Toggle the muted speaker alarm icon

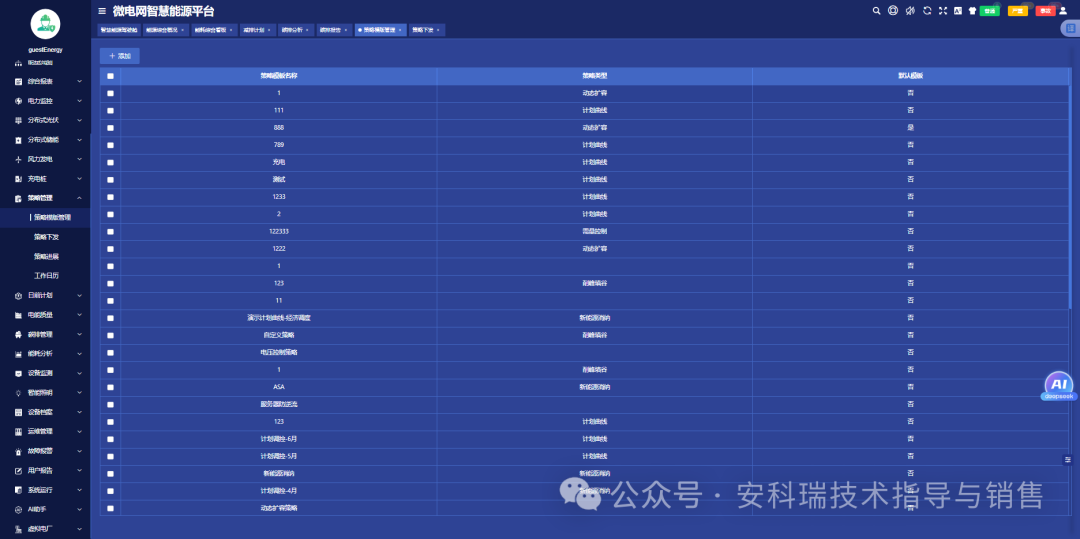pyautogui.click(x=910, y=10)
